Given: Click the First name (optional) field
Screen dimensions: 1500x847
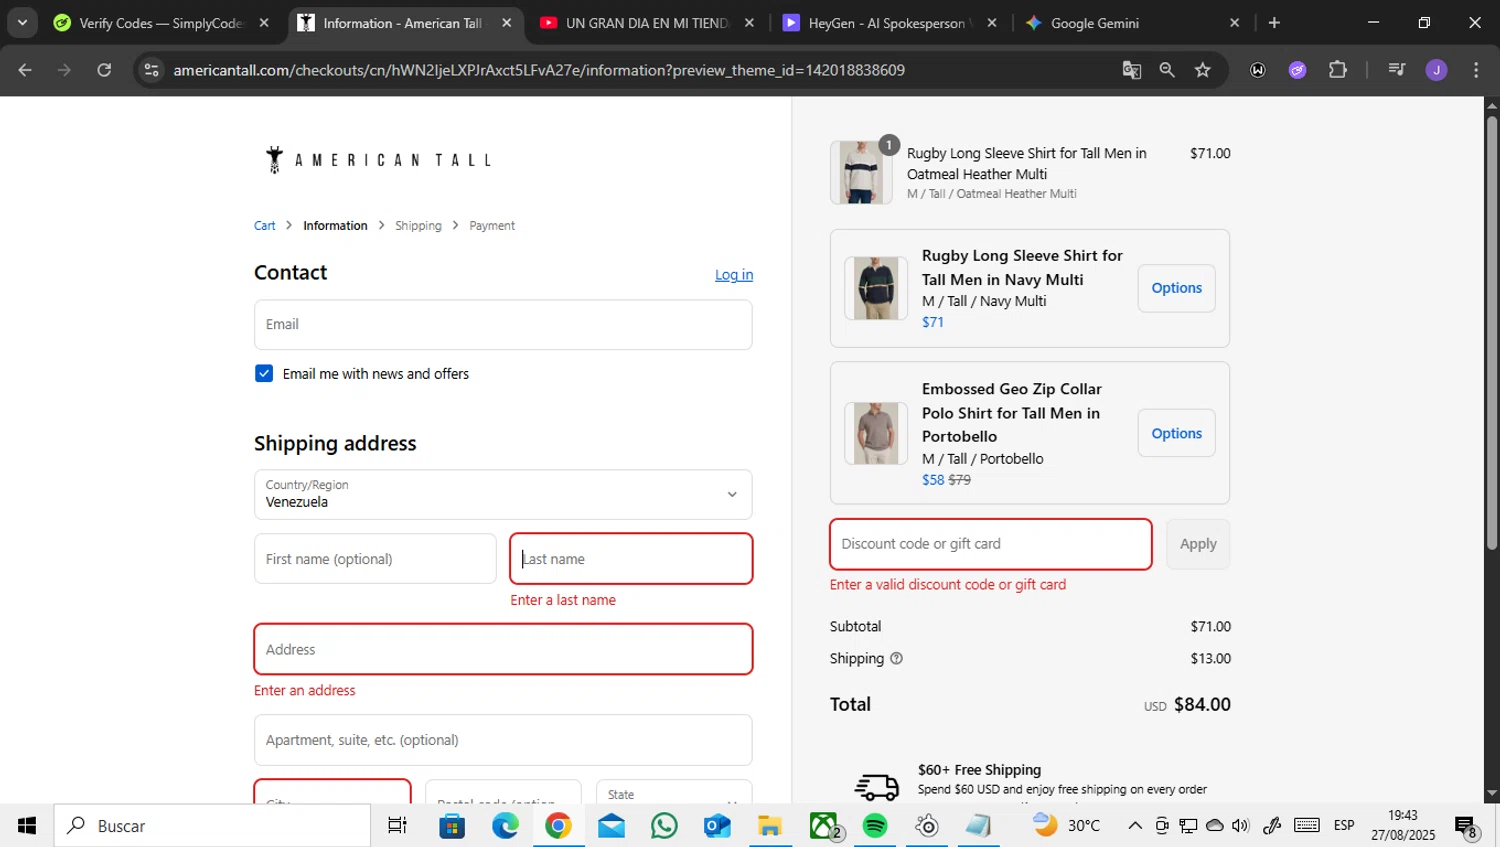Looking at the screenshot, I should pos(375,559).
